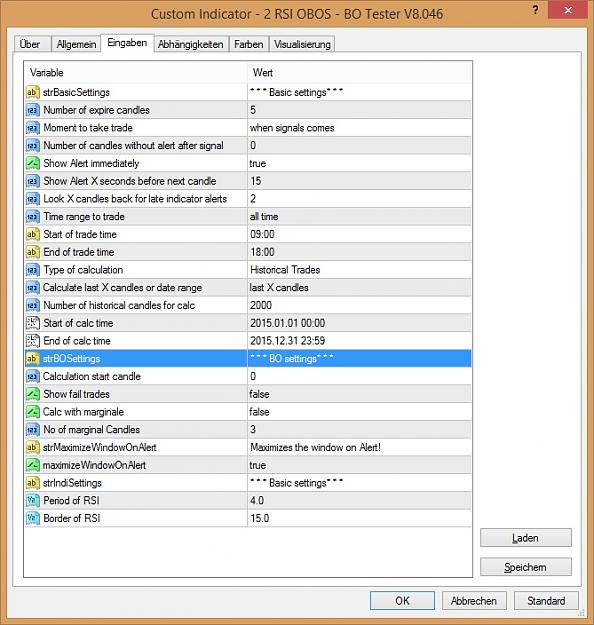Click the Laden button
Viewport: 594px width, 625px height.
(x=525, y=538)
